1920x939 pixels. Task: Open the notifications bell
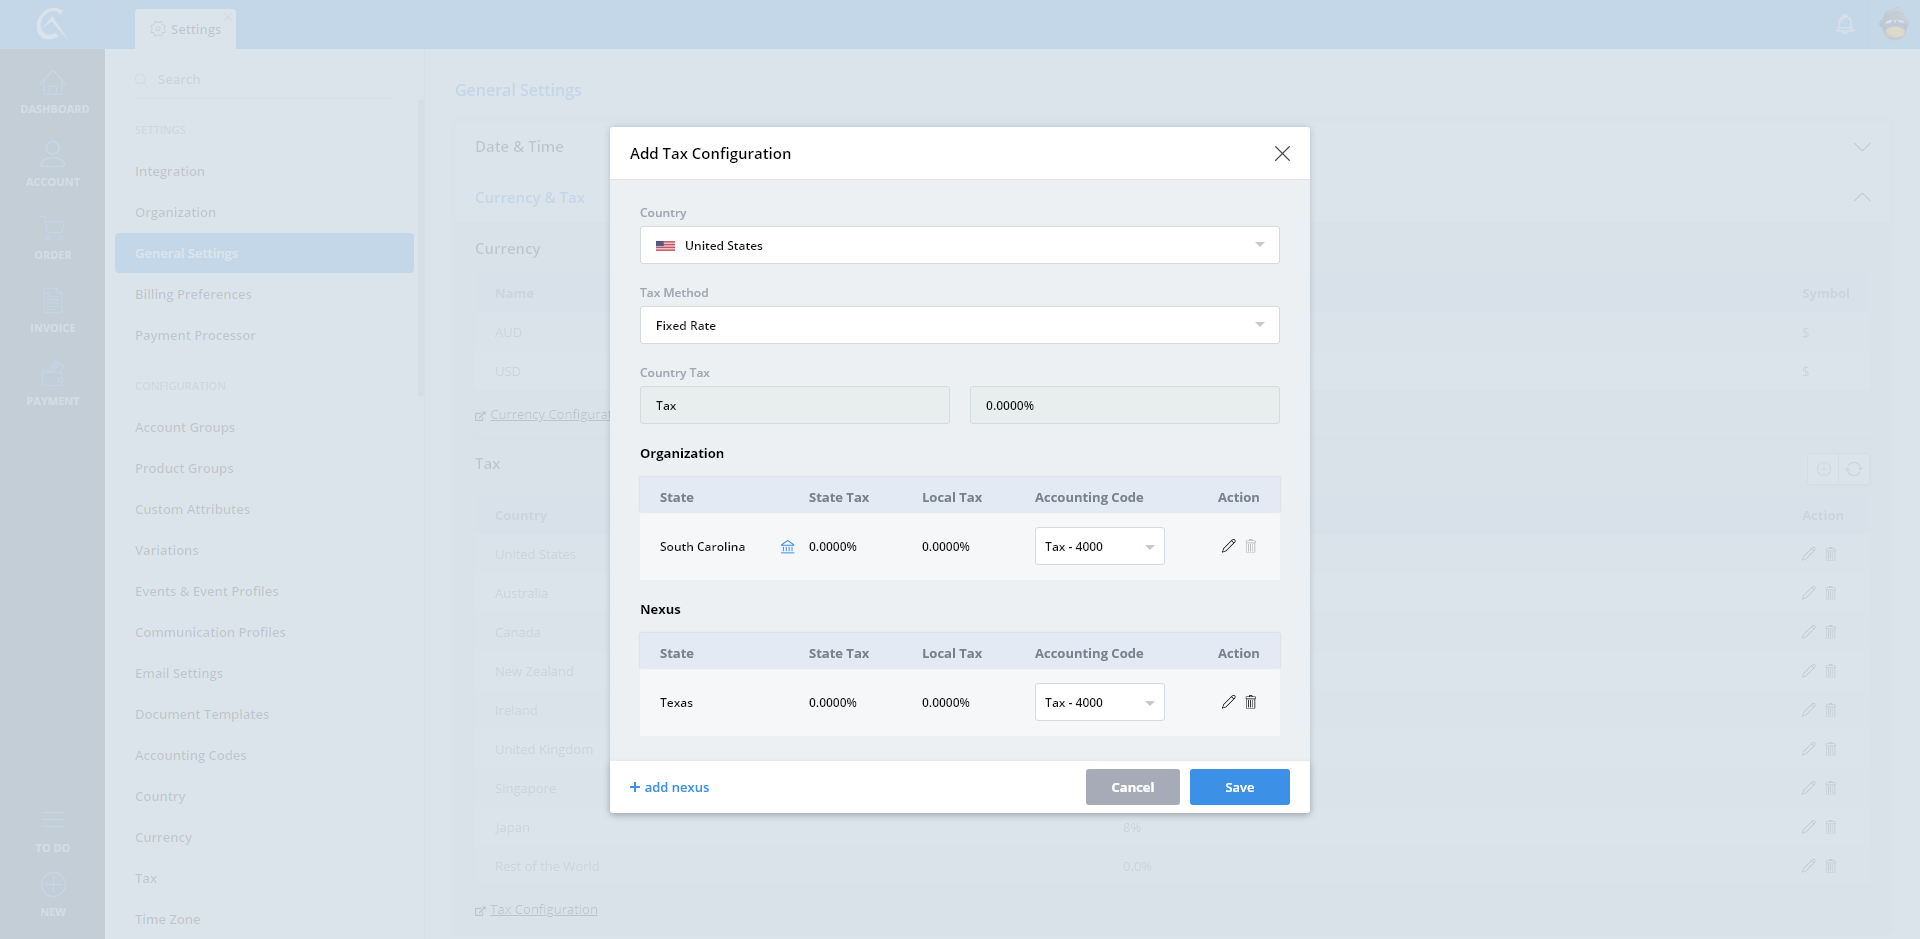[x=1845, y=24]
